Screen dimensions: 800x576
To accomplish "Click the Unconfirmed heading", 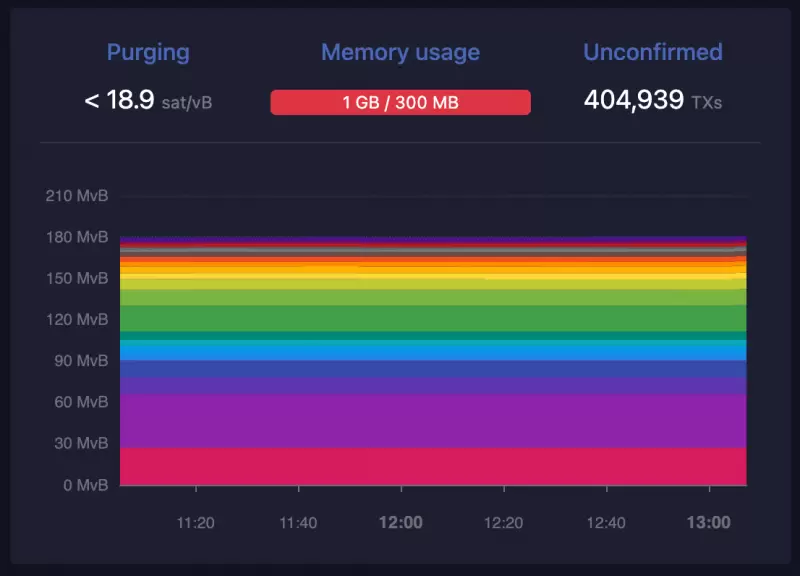I will (x=653, y=53).
